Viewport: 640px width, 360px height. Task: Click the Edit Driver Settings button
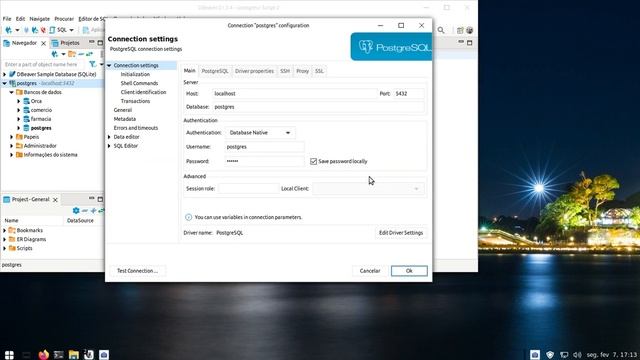[x=401, y=233]
